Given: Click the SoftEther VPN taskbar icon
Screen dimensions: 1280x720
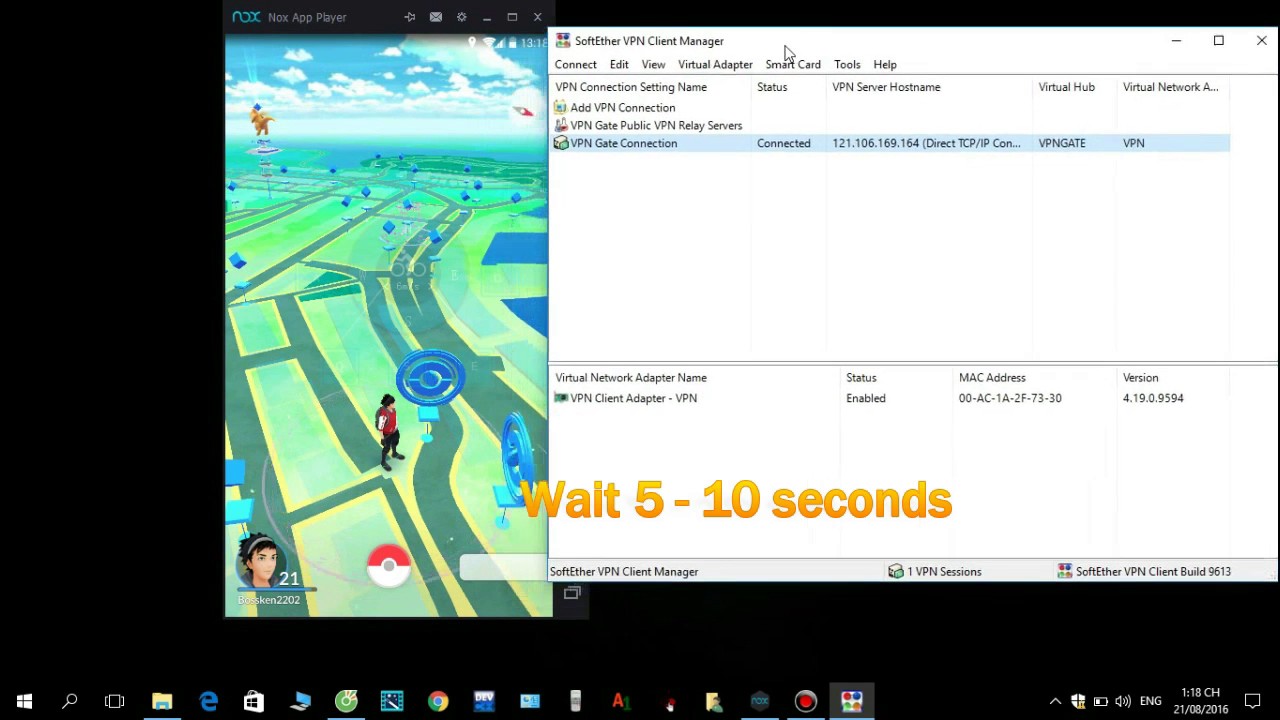Looking at the screenshot, I should point(852,701).
